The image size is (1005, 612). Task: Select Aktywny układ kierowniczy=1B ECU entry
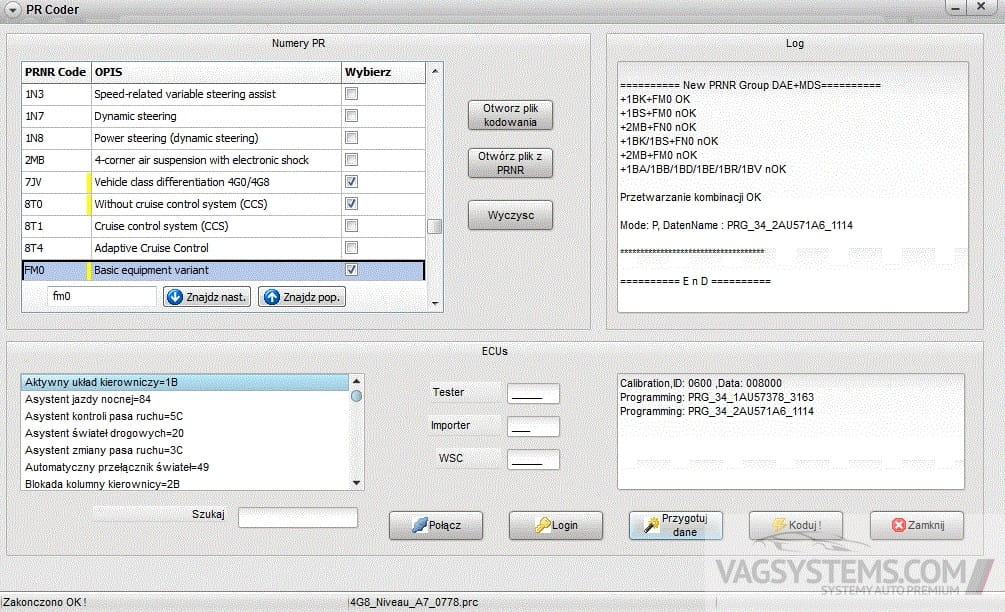pos(185,383)
